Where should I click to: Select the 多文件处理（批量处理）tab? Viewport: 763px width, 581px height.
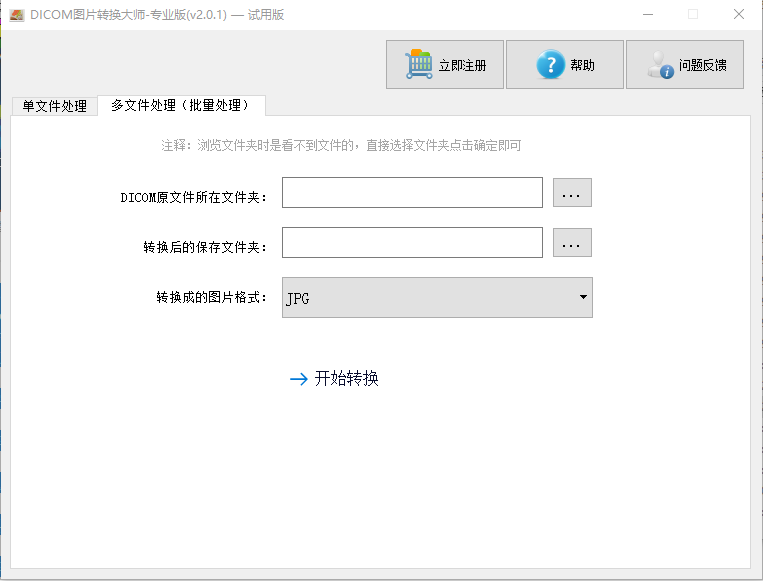pos(182,105)
